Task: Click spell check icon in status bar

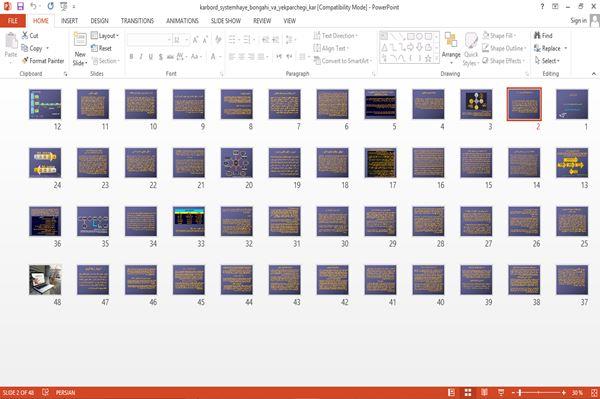Action: (x=46, y=392)
